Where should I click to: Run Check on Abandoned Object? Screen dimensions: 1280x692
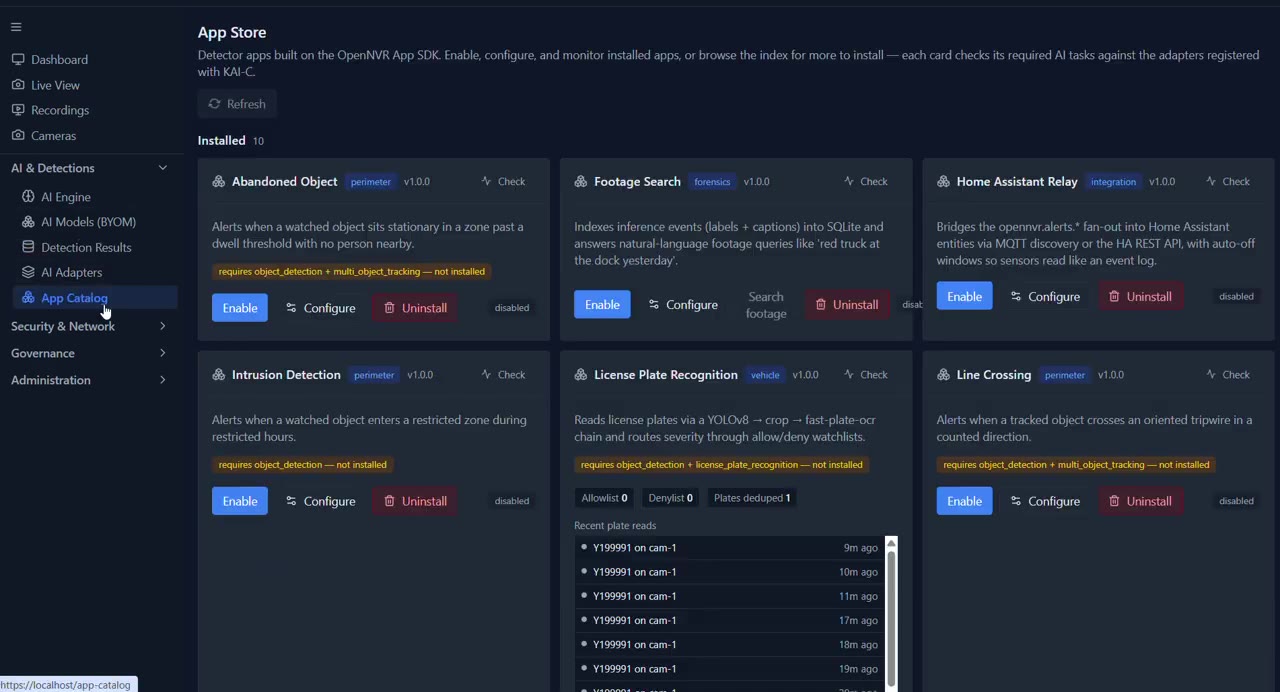503,182
